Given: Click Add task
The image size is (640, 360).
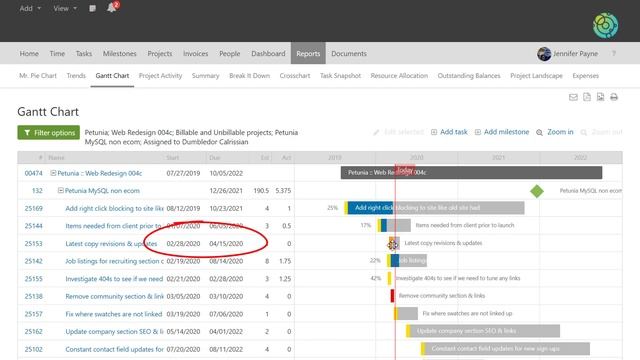Looking at the screenshot, I should tap(449, 132).
